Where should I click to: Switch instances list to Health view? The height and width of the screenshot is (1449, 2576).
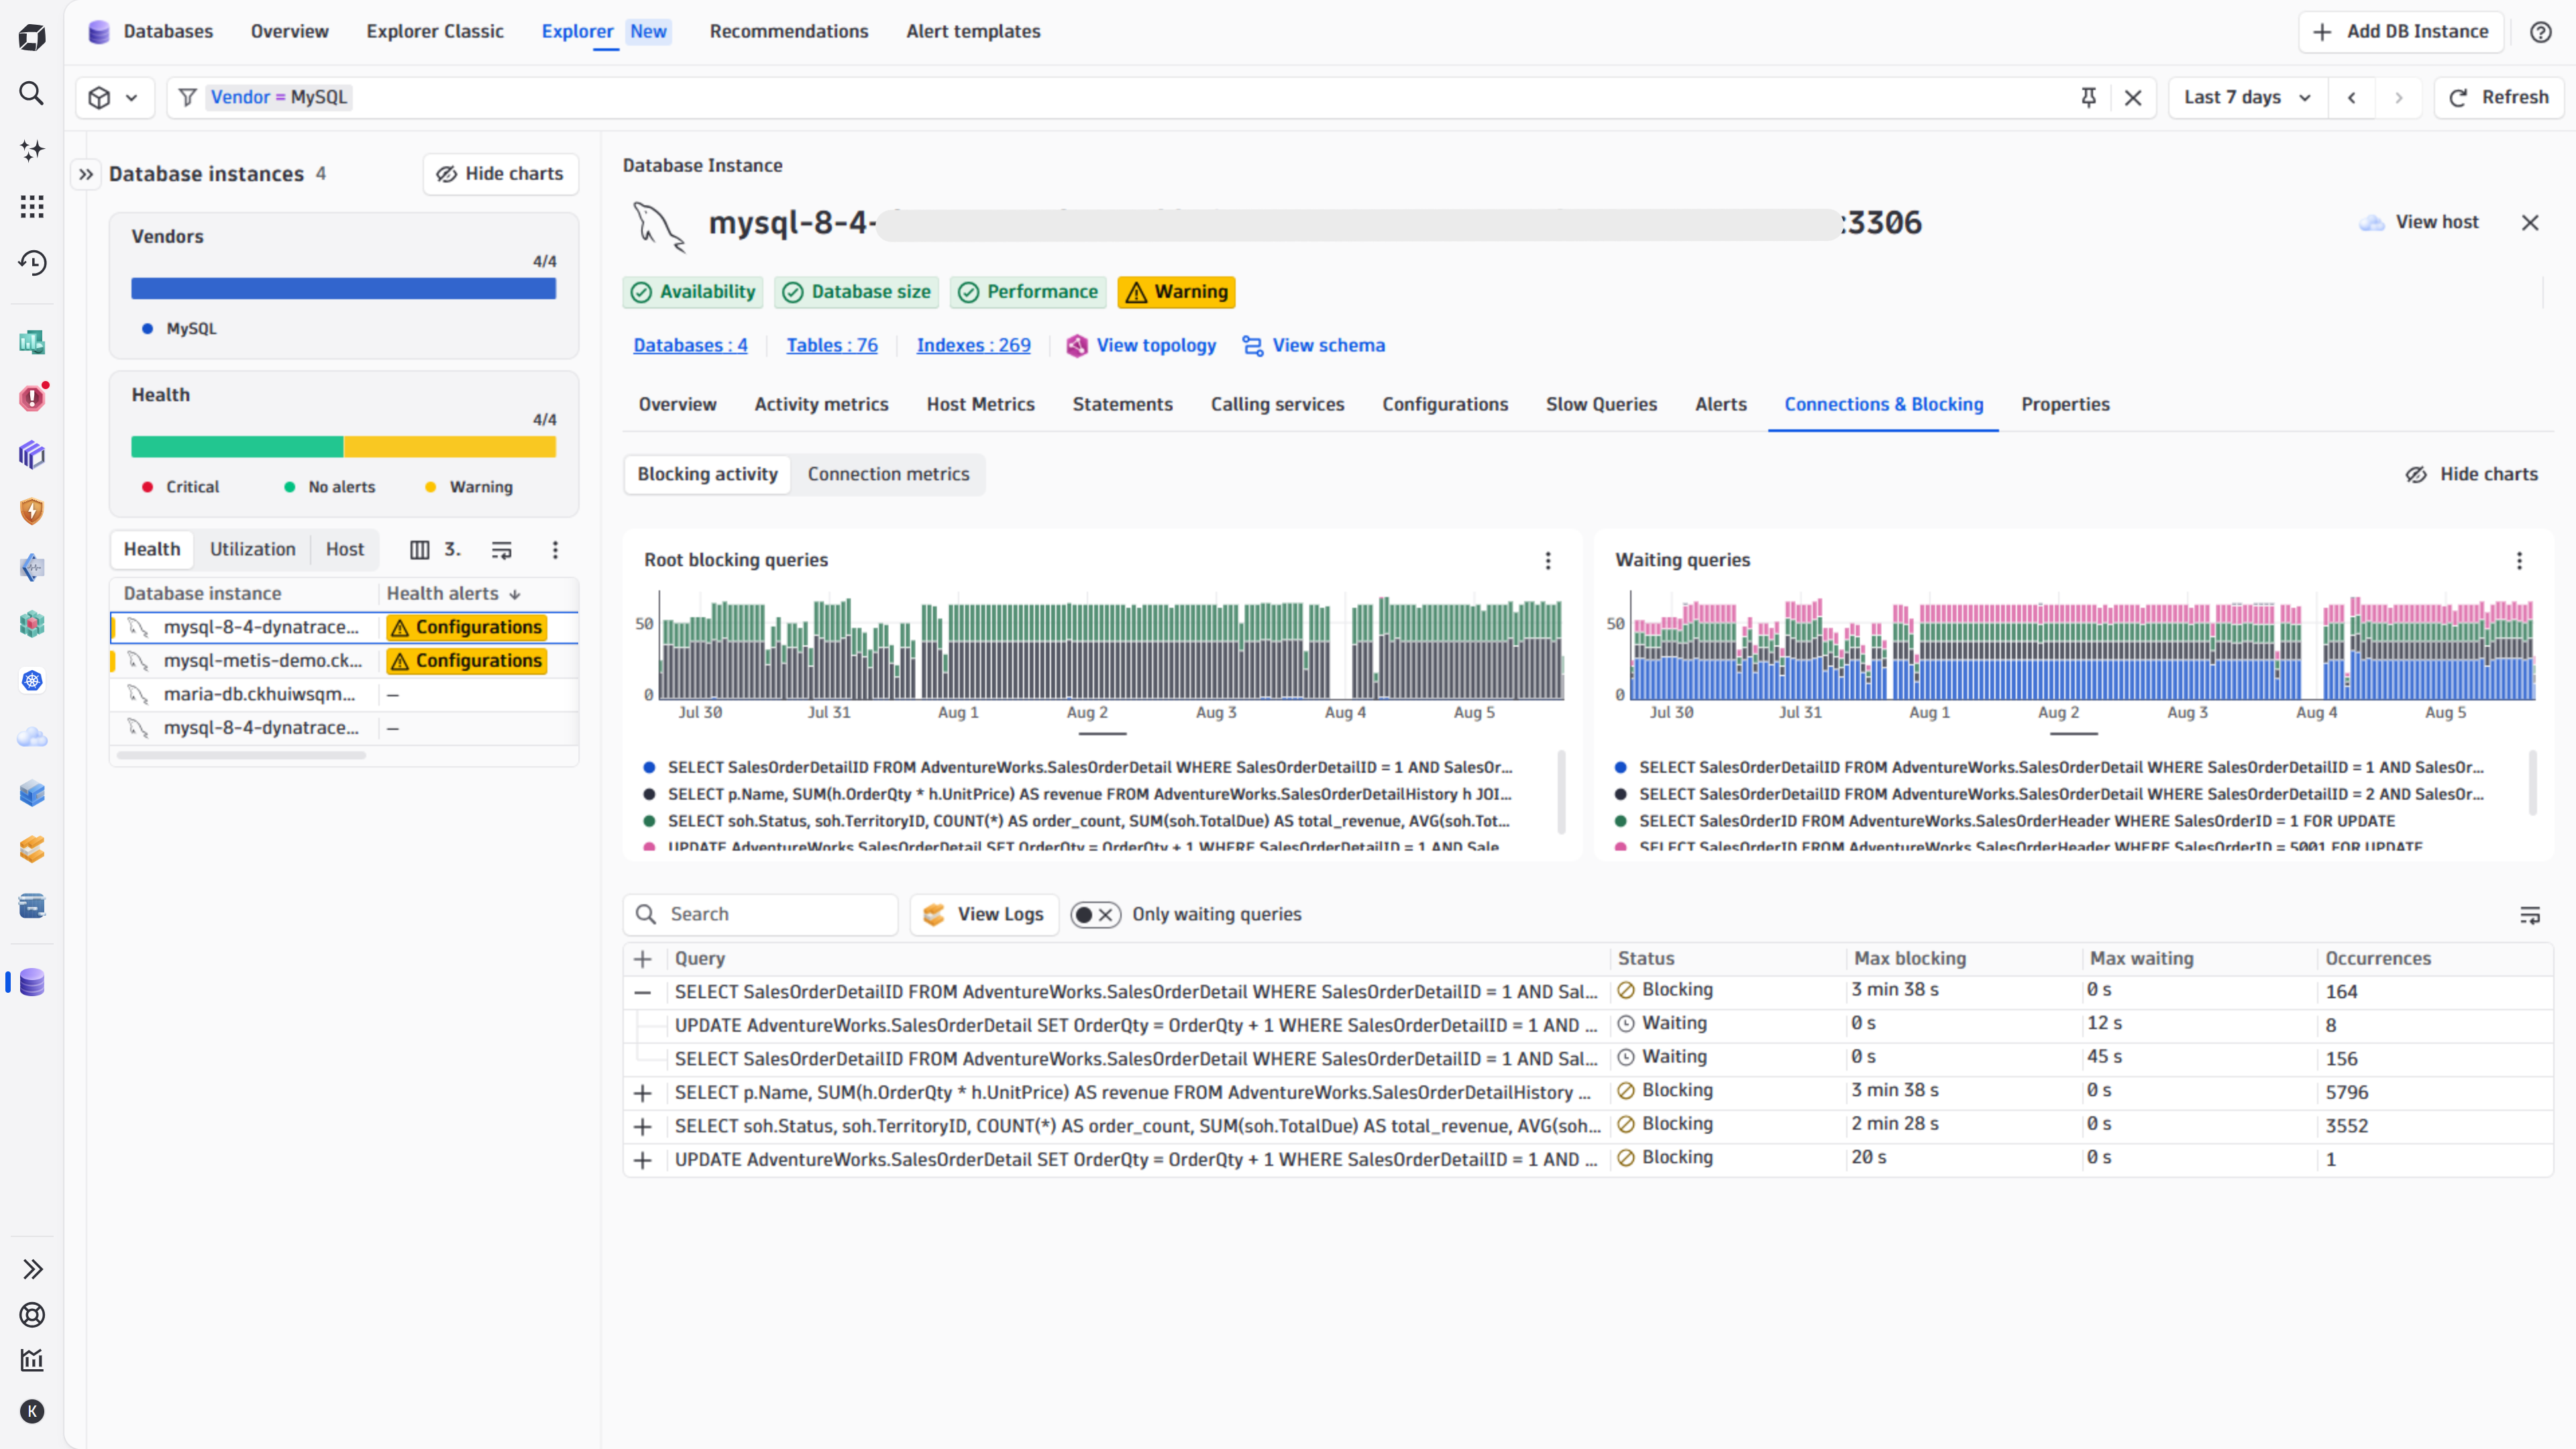coord(152,549)
